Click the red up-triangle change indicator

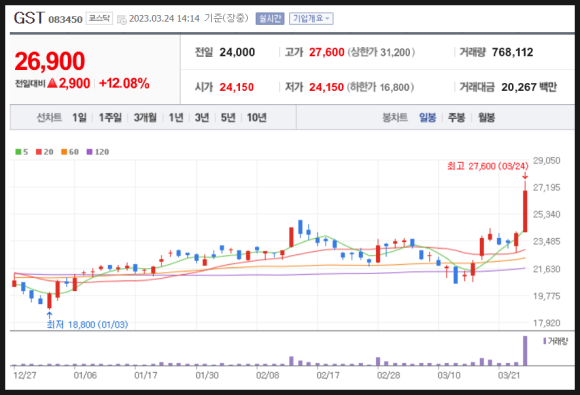tap(53, 83)
